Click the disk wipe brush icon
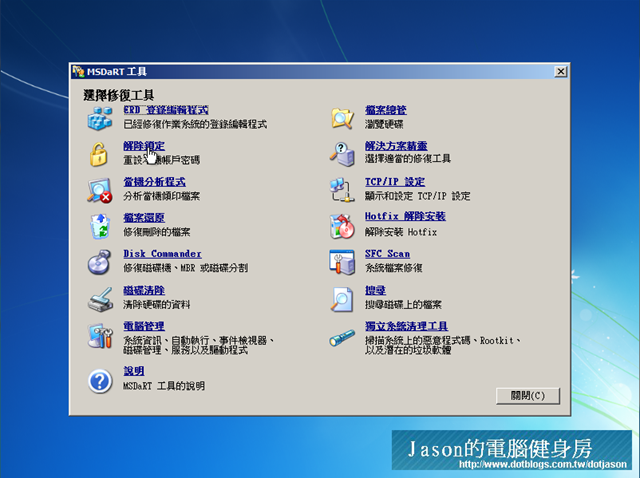Image resolution: width=640 pixels, height=478 pixels. (100, 299)
